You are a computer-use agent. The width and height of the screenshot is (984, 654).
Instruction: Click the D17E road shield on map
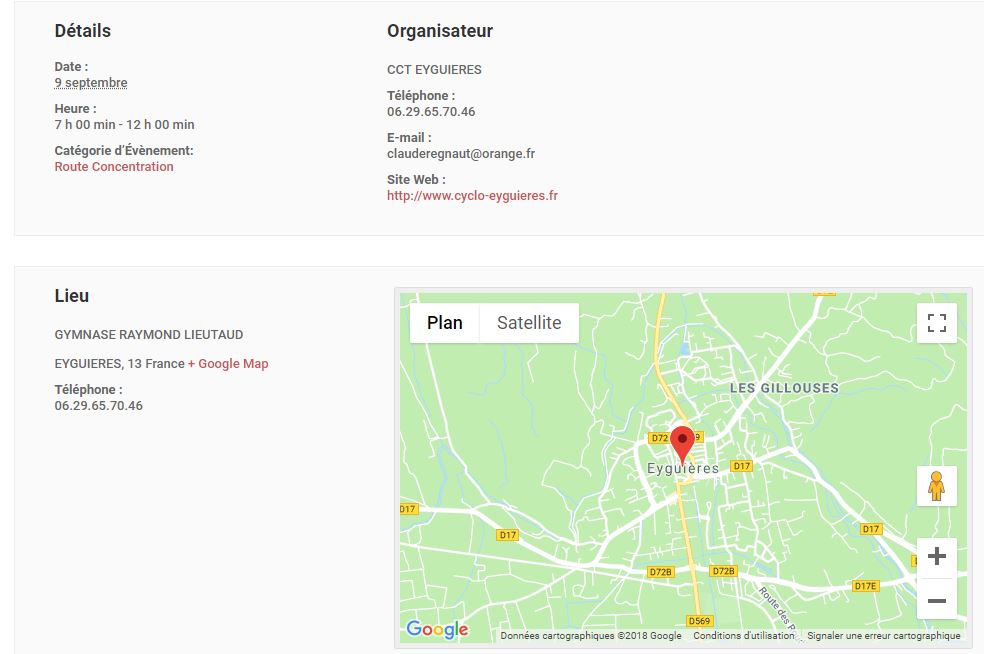click(x=865, y=586)
